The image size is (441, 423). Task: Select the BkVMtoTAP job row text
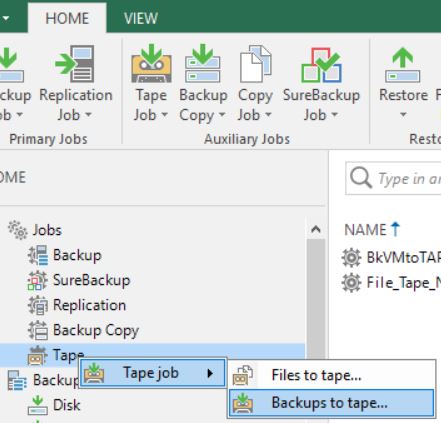[x=404, y=257]
